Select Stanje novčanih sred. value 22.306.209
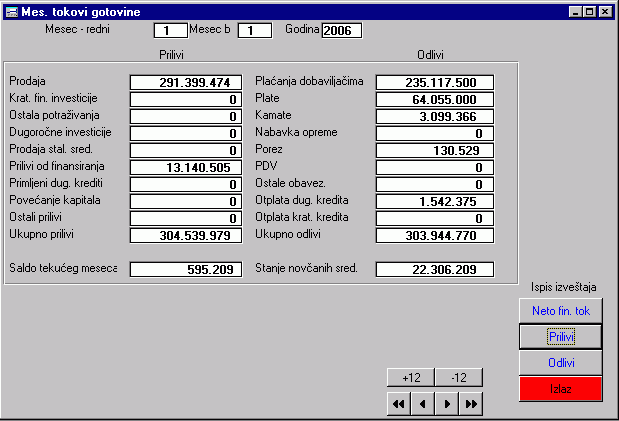This screenshot has width=619, height=421. point(435,269)
